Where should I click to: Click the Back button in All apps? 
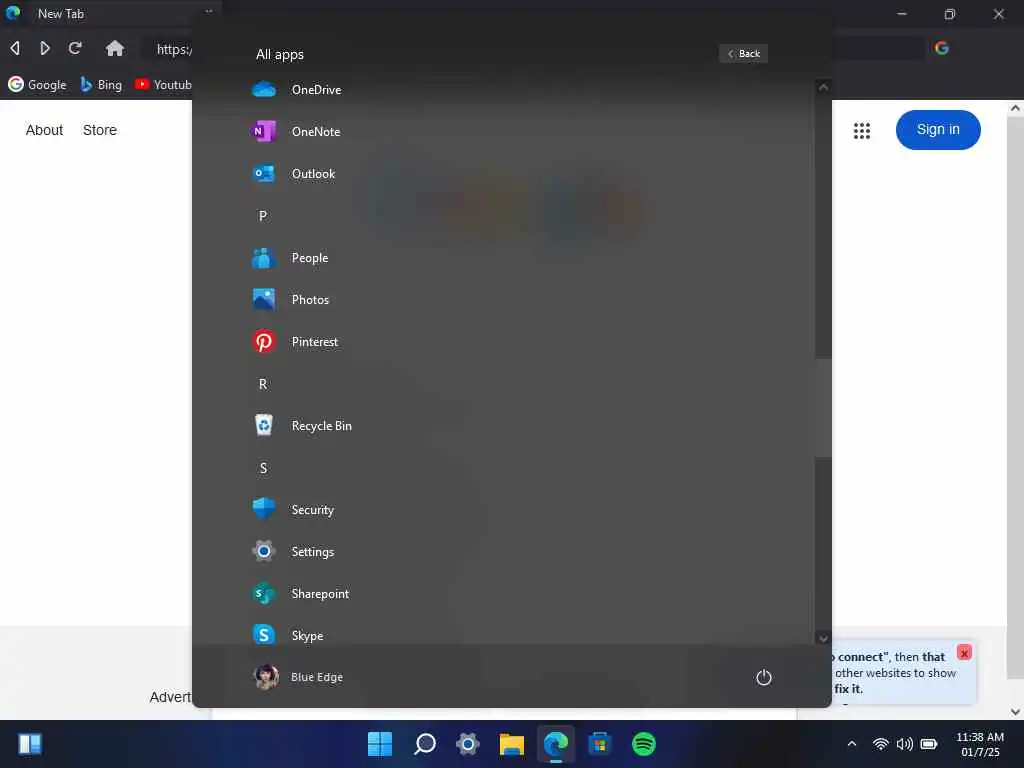pos(743,54)
